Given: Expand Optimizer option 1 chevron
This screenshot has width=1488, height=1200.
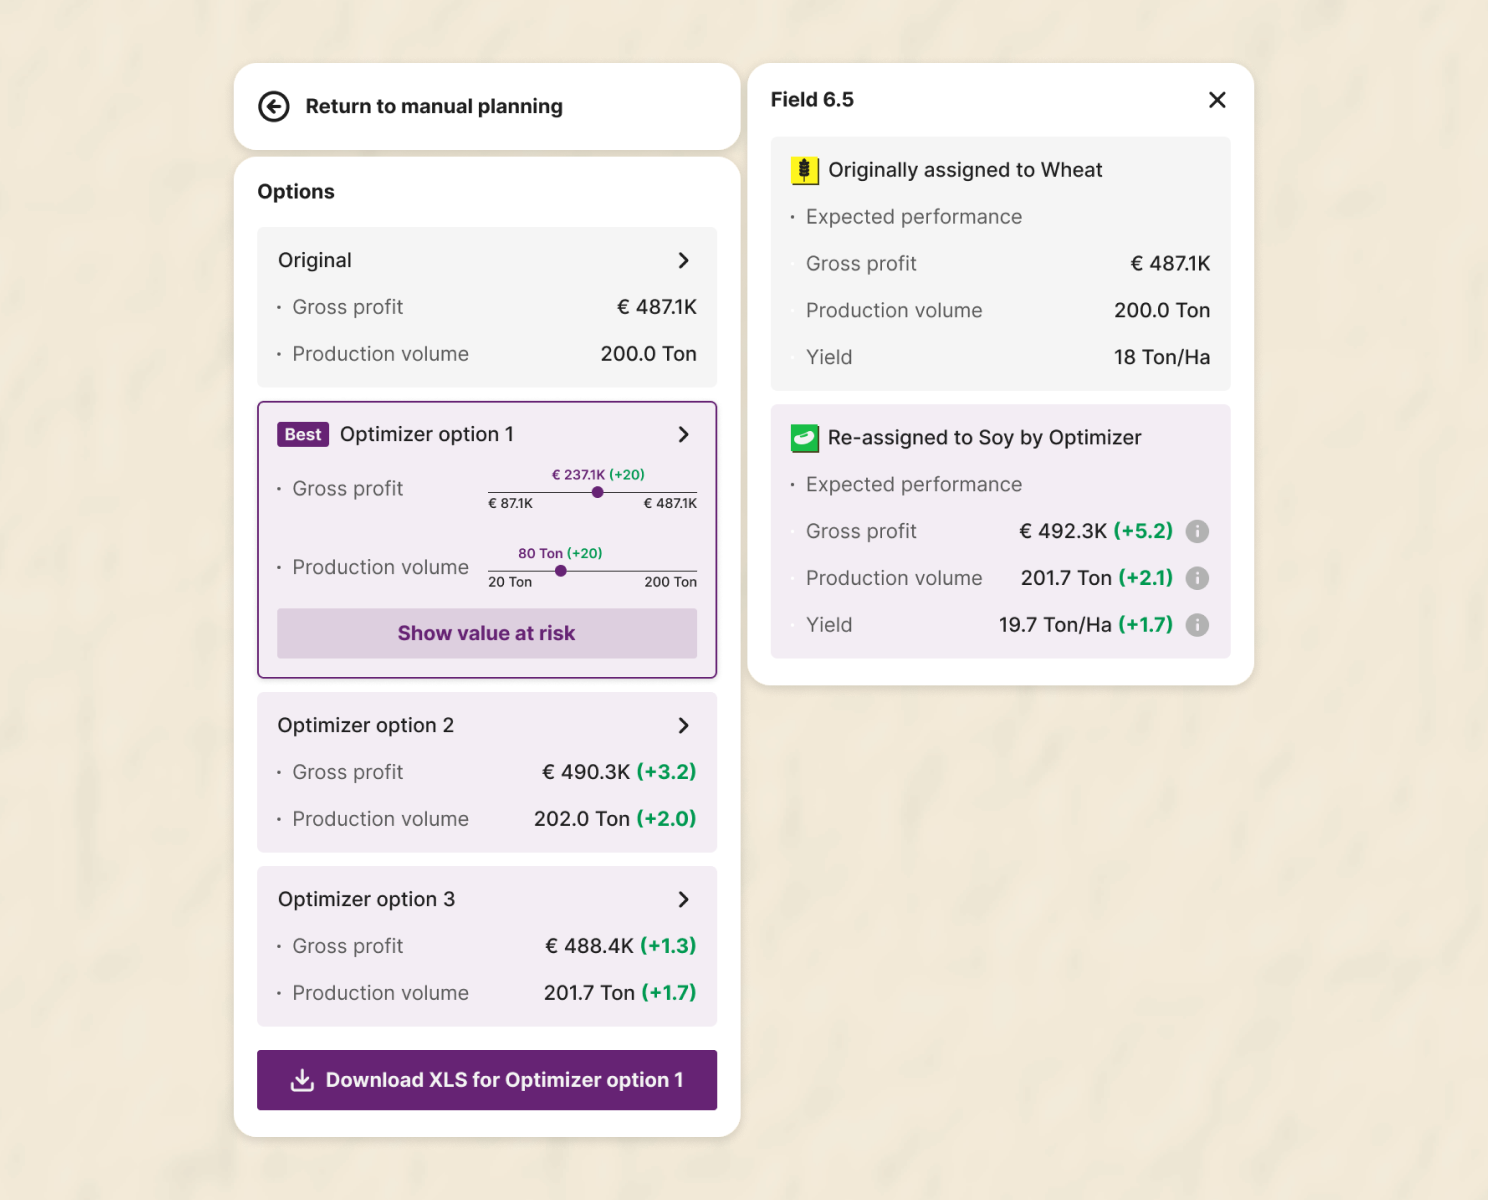Looking at the screenshot, I should (684, 435).
